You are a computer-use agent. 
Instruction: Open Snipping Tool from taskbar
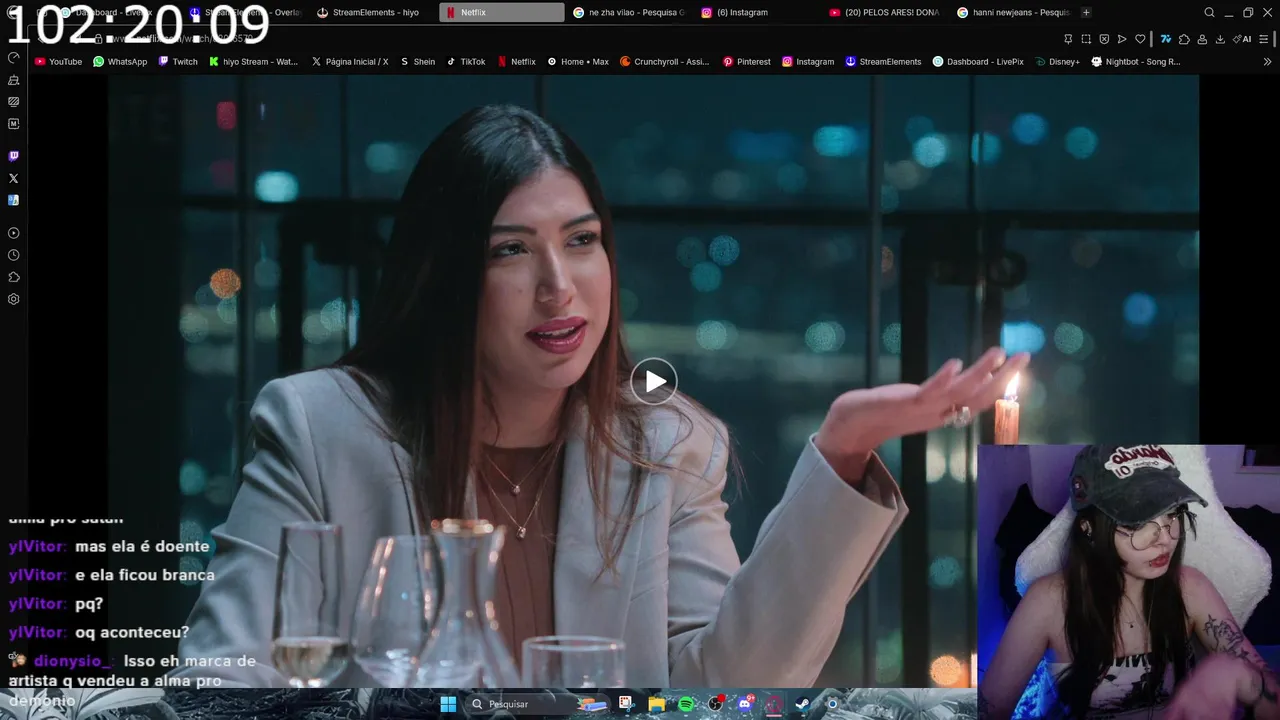(x=626, y=704)
